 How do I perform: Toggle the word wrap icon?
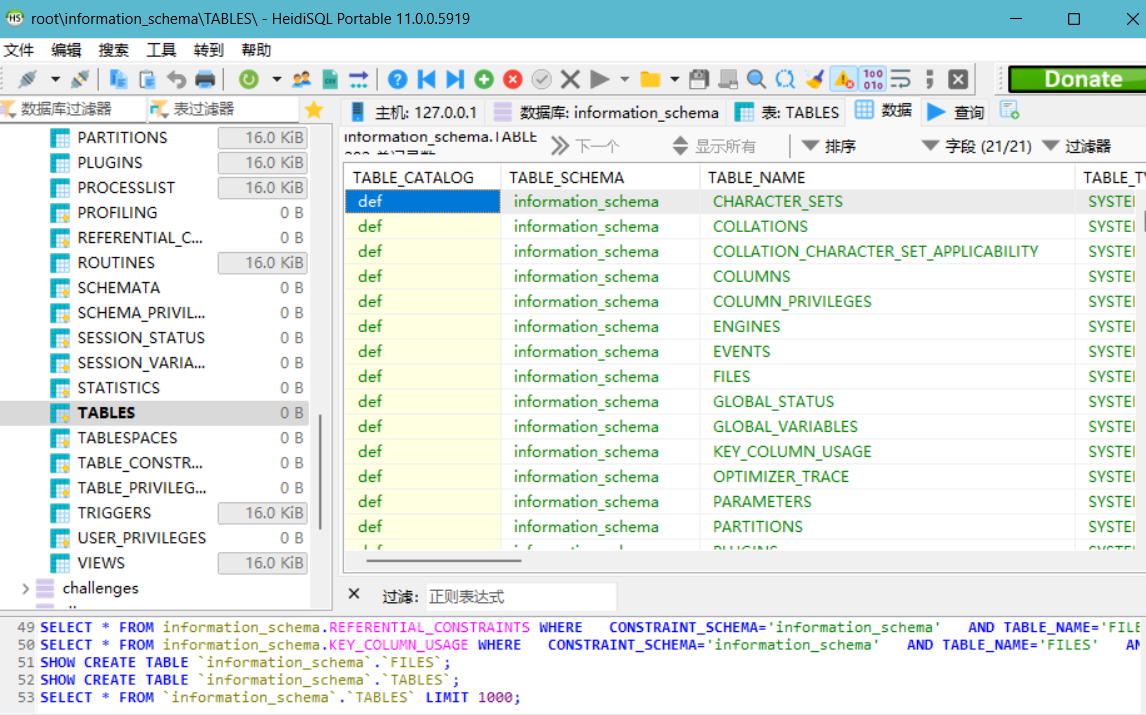pos(901,79)
